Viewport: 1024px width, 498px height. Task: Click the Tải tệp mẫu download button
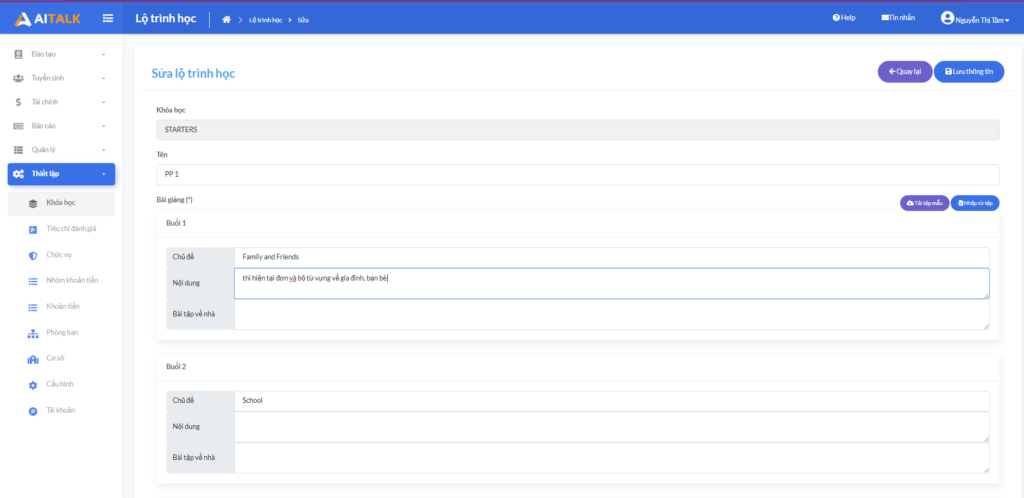924,203
